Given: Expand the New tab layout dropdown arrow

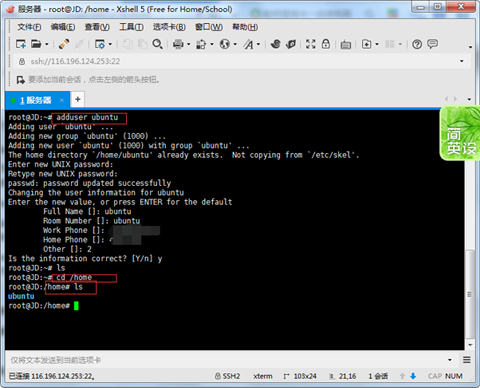Looking at the screenshot, I should tap(377, 44).
